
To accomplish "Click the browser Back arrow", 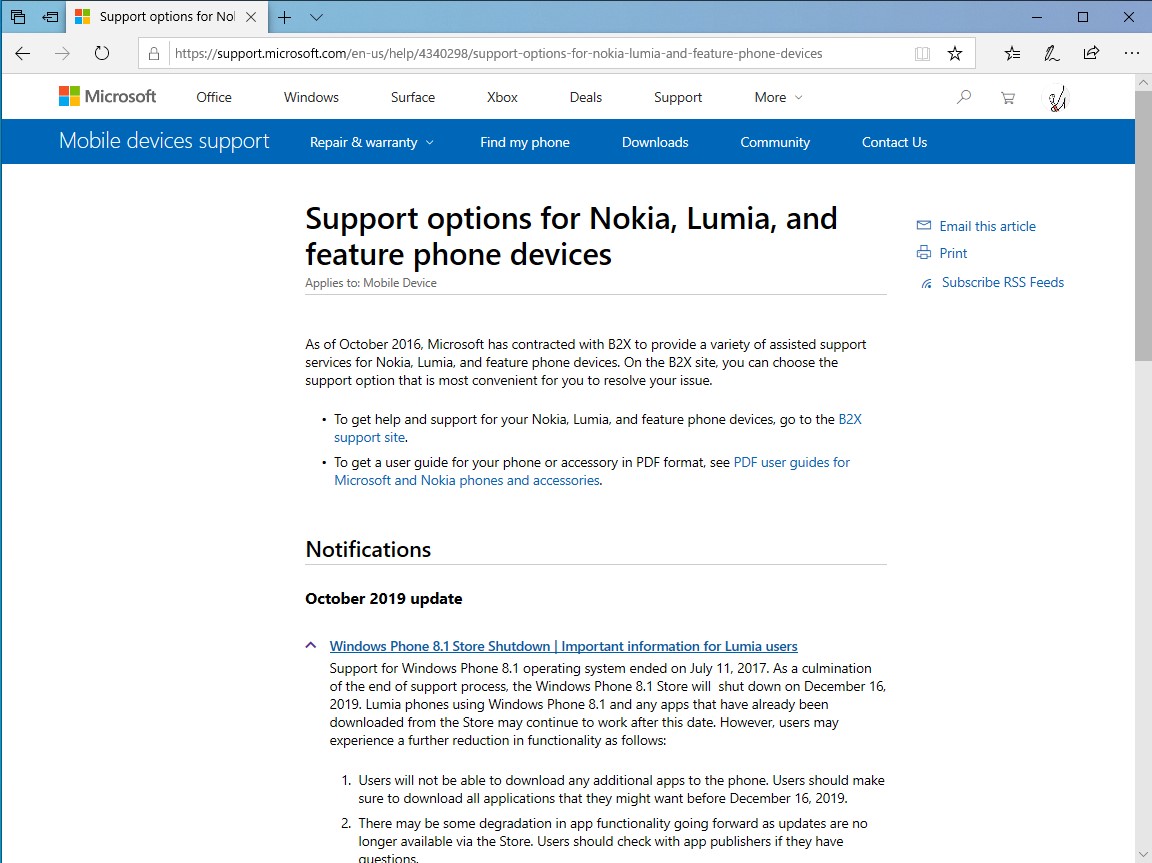I will (x=23, y=54).
